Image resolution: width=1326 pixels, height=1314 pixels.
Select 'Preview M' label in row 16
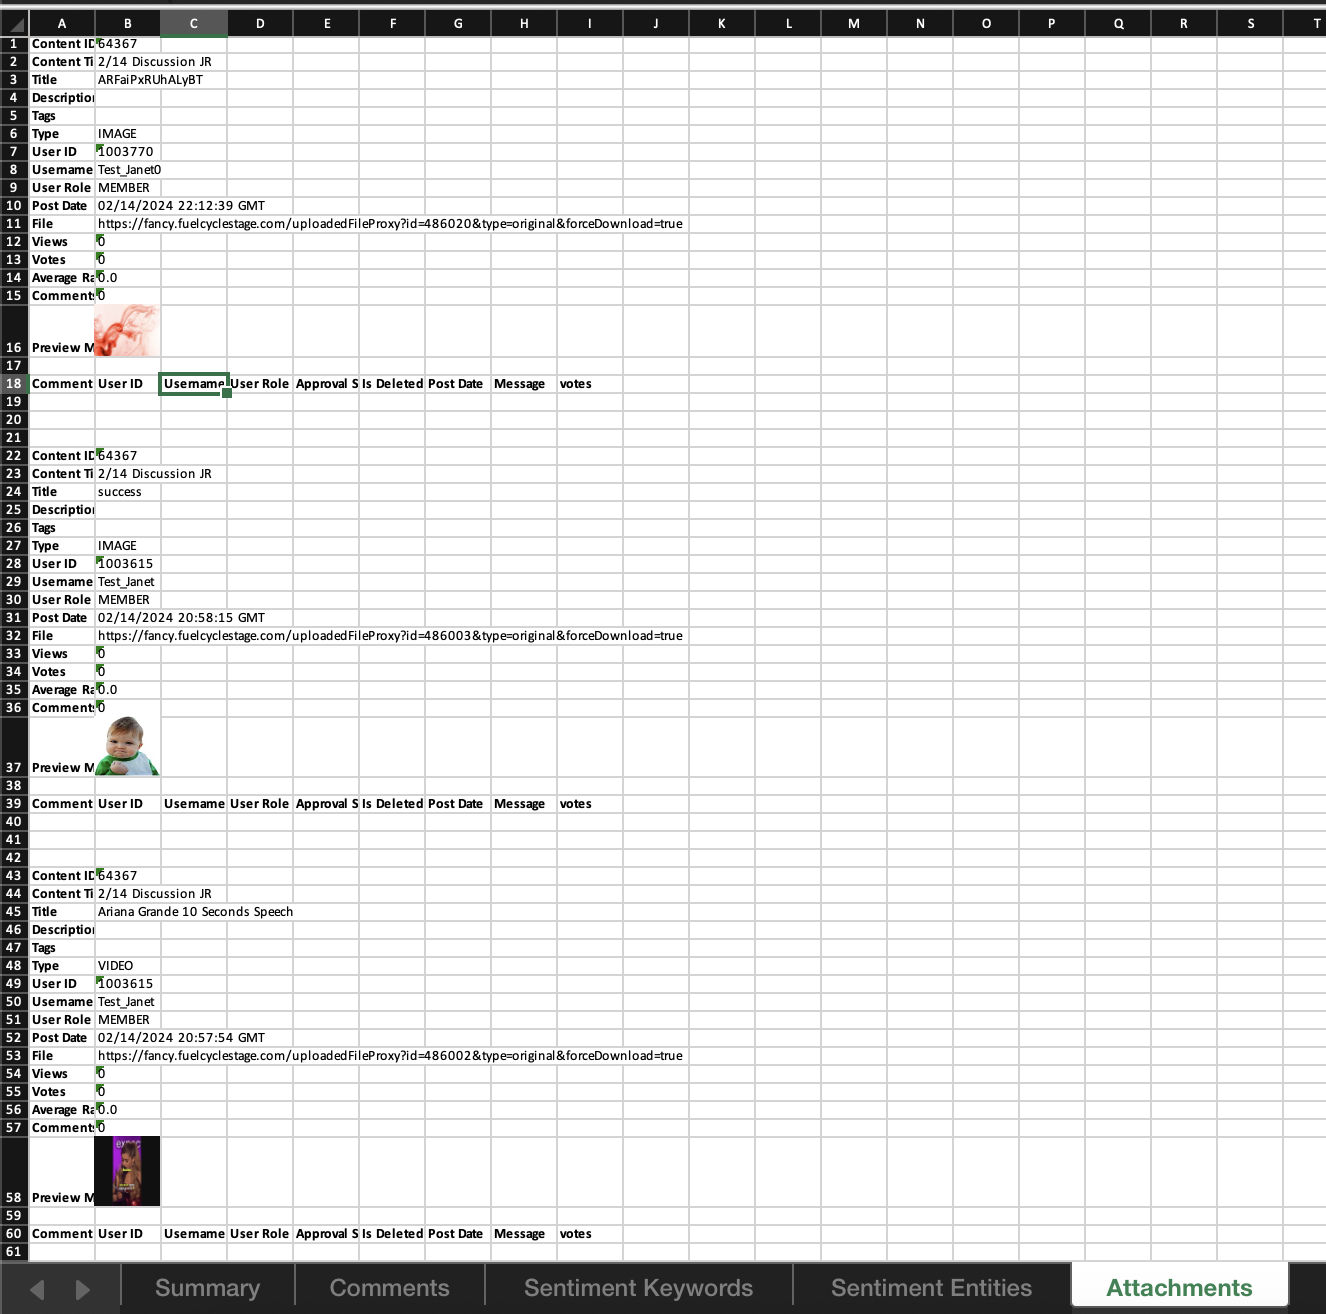click(62, 348)
